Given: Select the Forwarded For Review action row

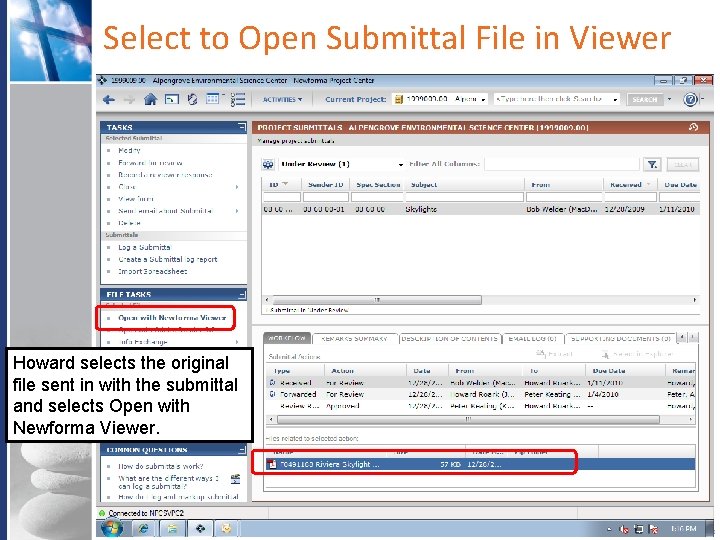Looking at the screenshot, I should (x=480, y=394).
